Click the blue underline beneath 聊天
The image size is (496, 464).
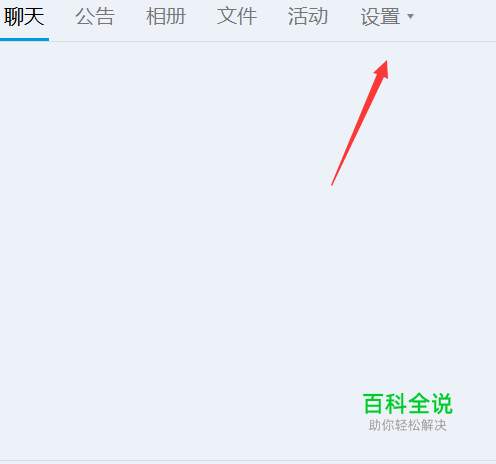pos(24,39)
